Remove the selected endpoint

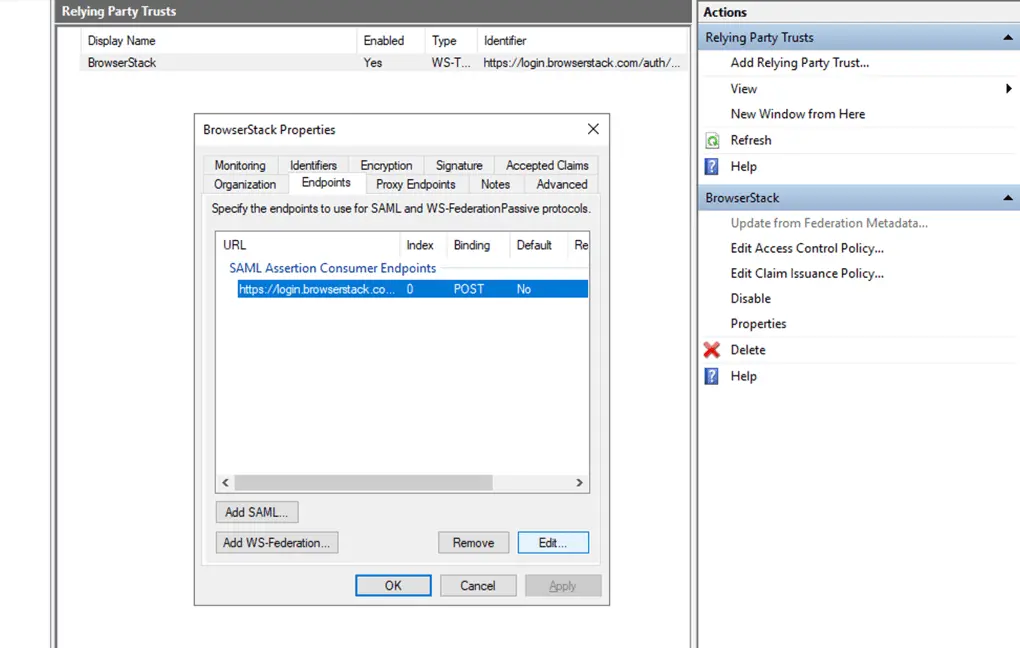pos(473,543)
